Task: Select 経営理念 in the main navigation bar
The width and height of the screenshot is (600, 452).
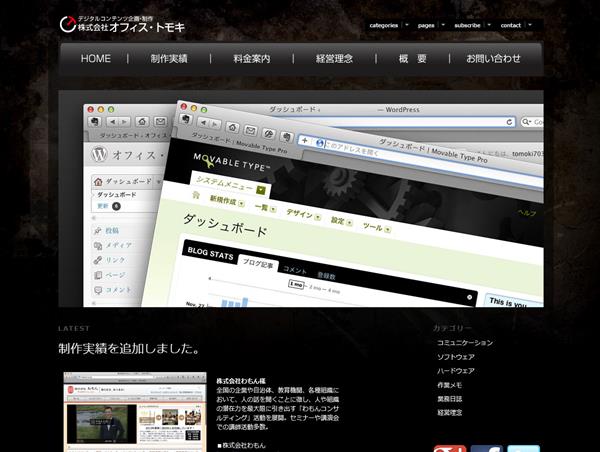Action: pos(334,59)
